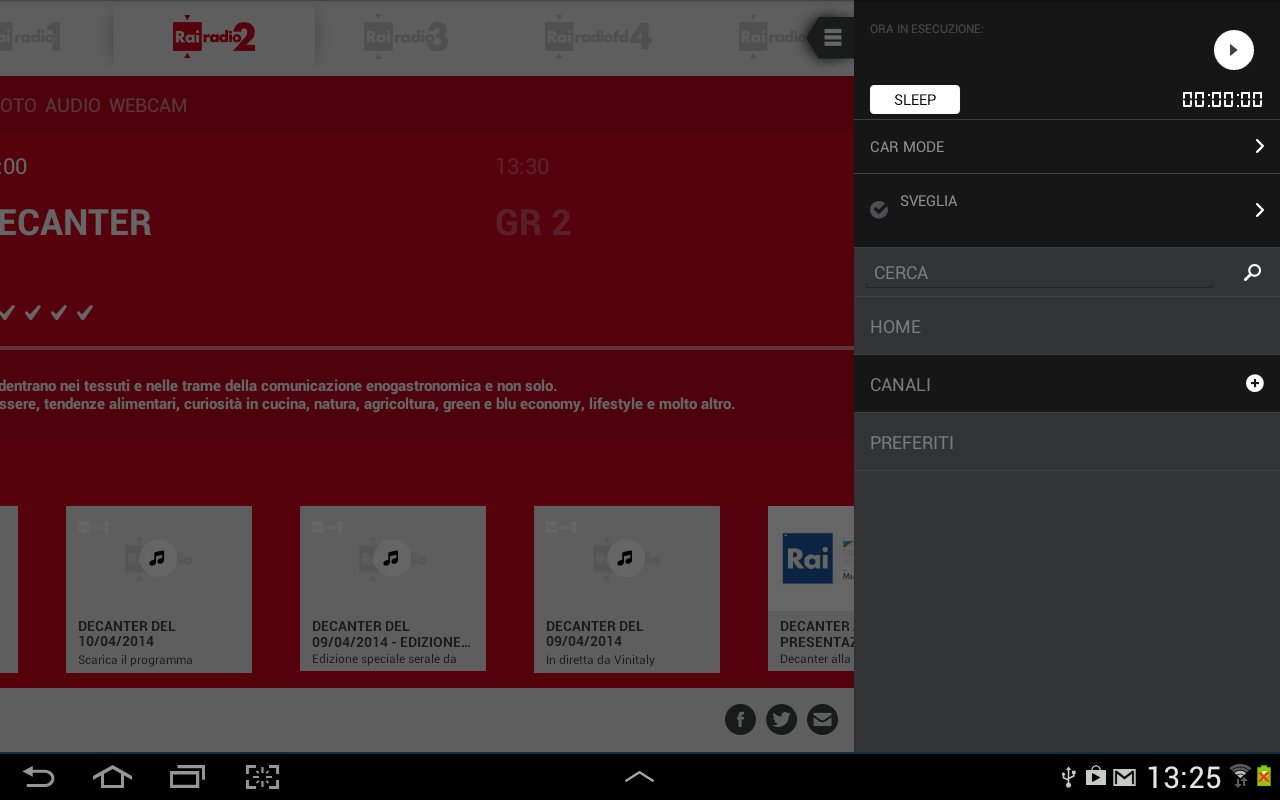Close the side menu hamburger icon

click(x=832, y=38)
